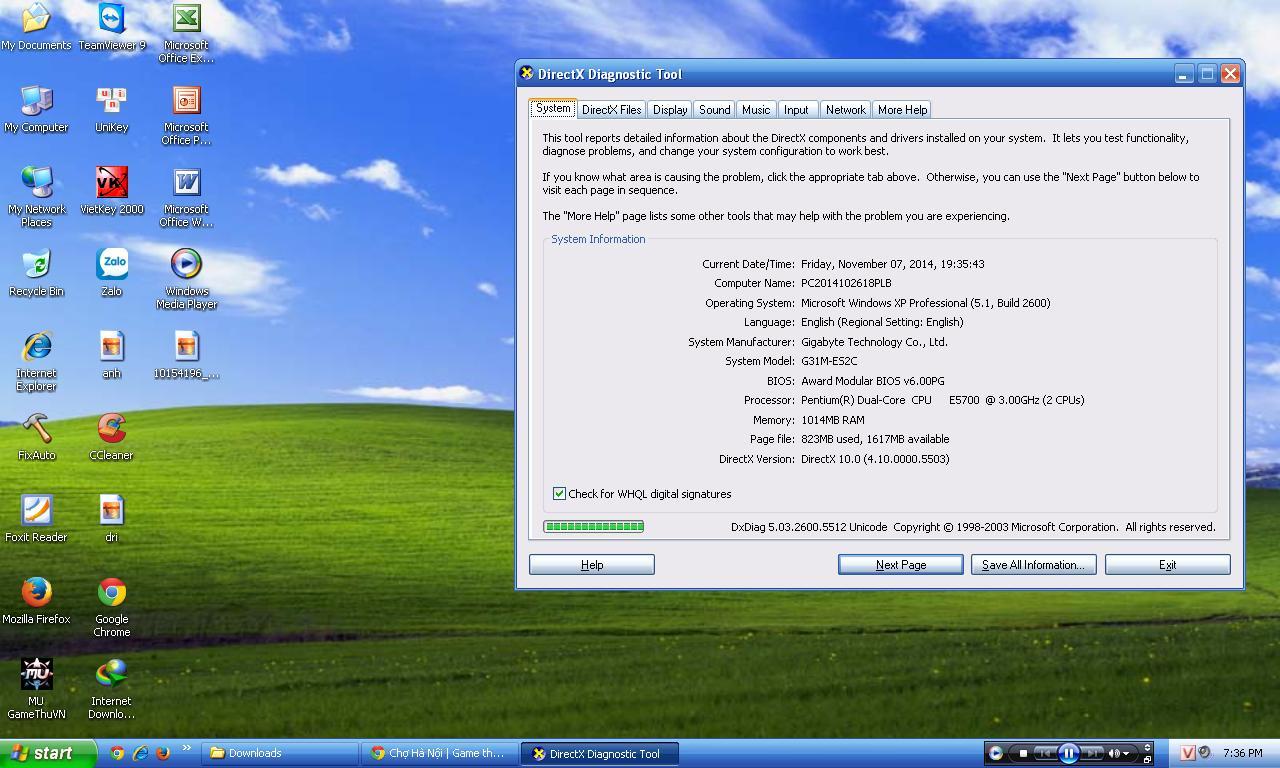This screenshot has height=768, width=1280.
Task: Select the Recycle Bin icon
Action: point(36,272)
